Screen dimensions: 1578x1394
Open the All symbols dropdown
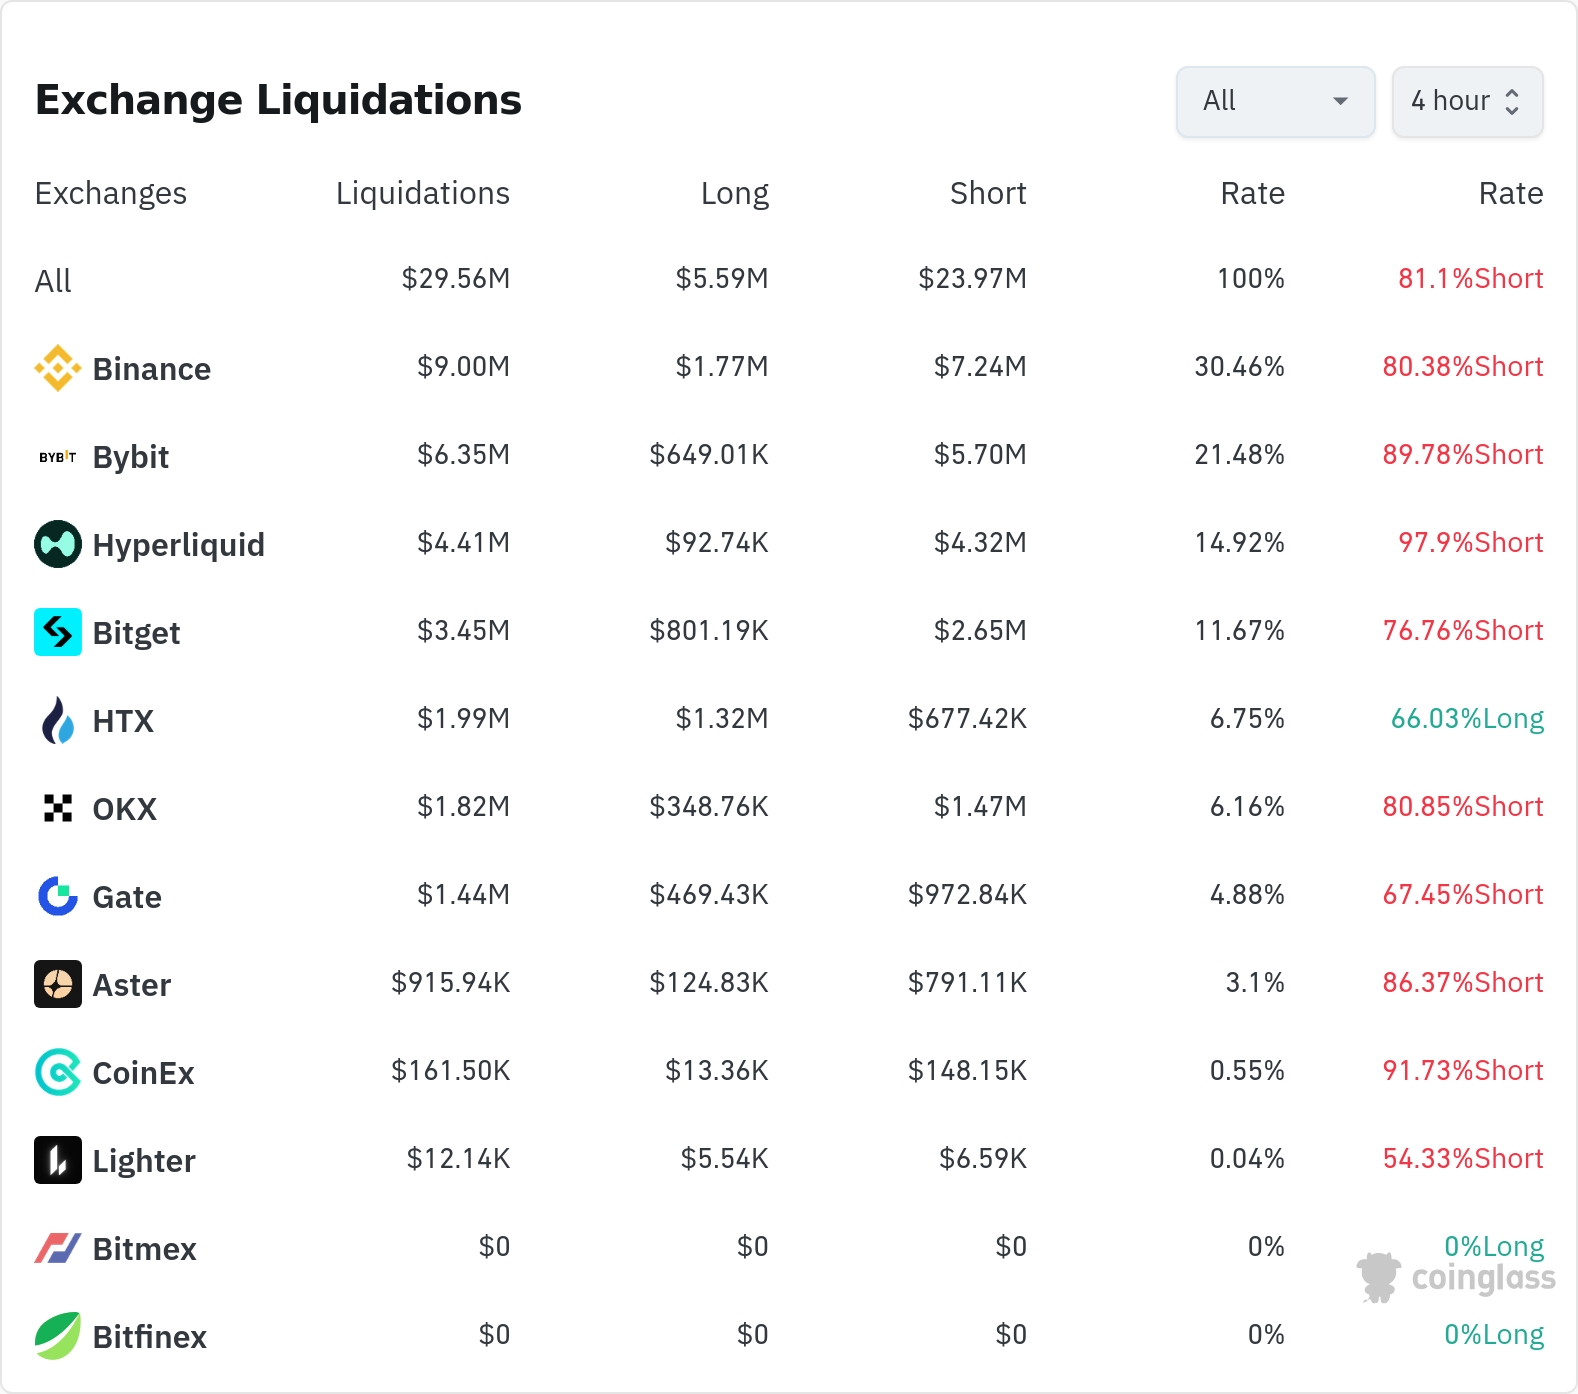click(1275, 101)
